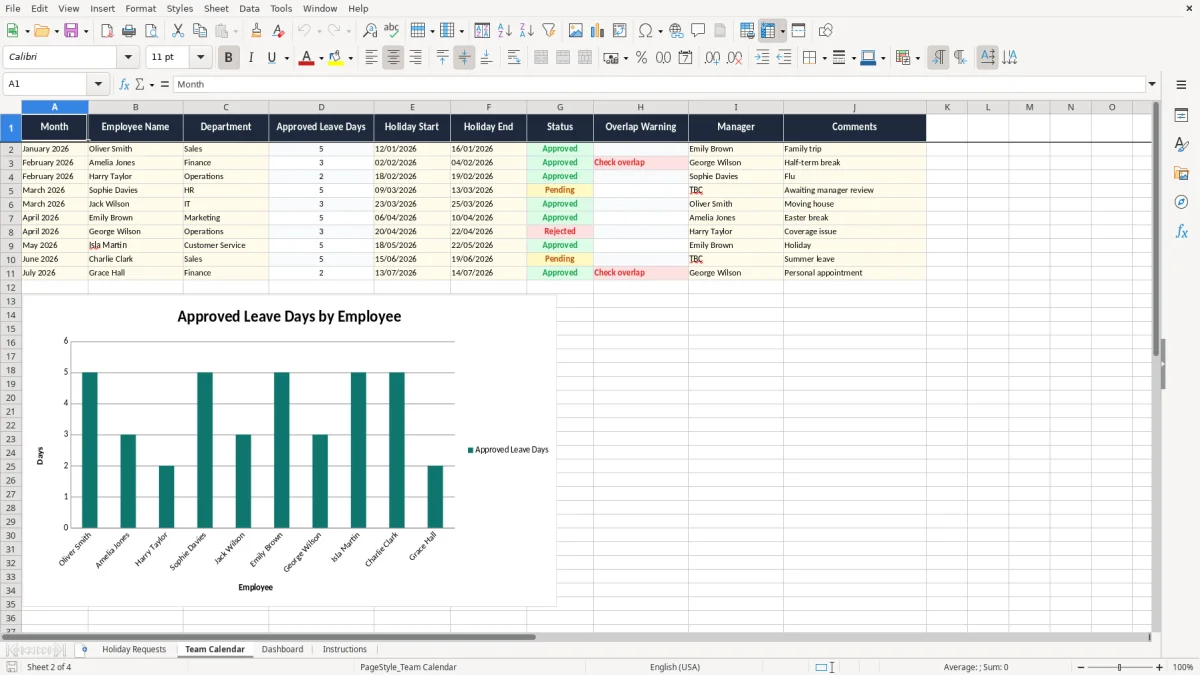Screen dimensions: 1200x675
Task: Click the Copy icon
Action: coord(200,31)
